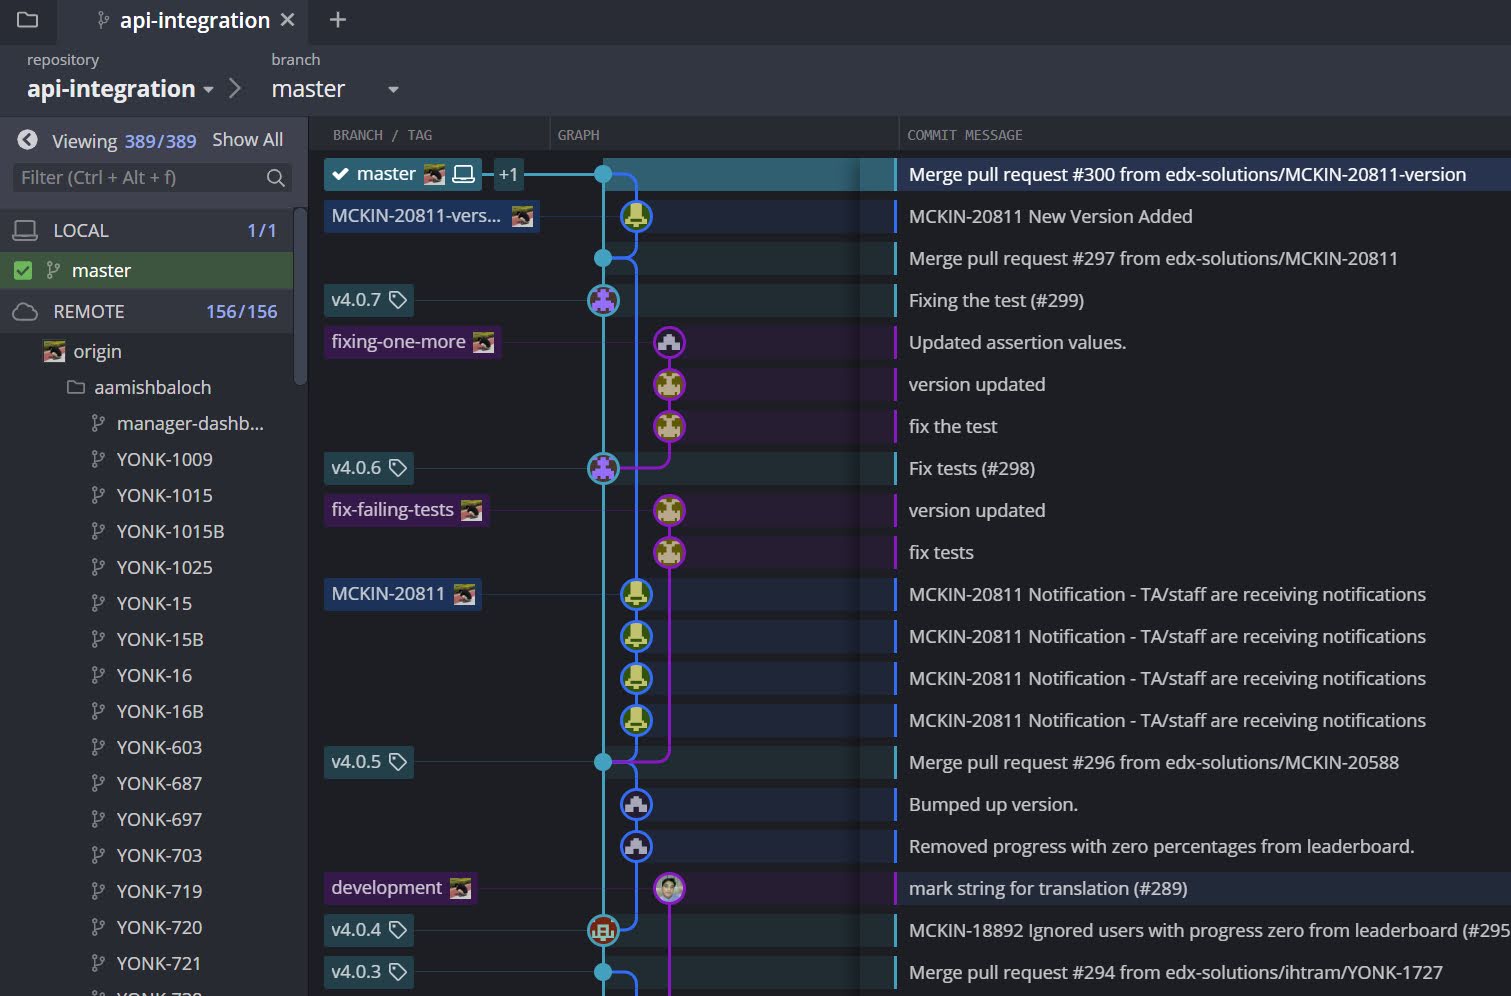Image resolution: width=1511 pixels, height=996 pixels.
Task: Open the master branch dropdown arrow
Action: point(393,90)
